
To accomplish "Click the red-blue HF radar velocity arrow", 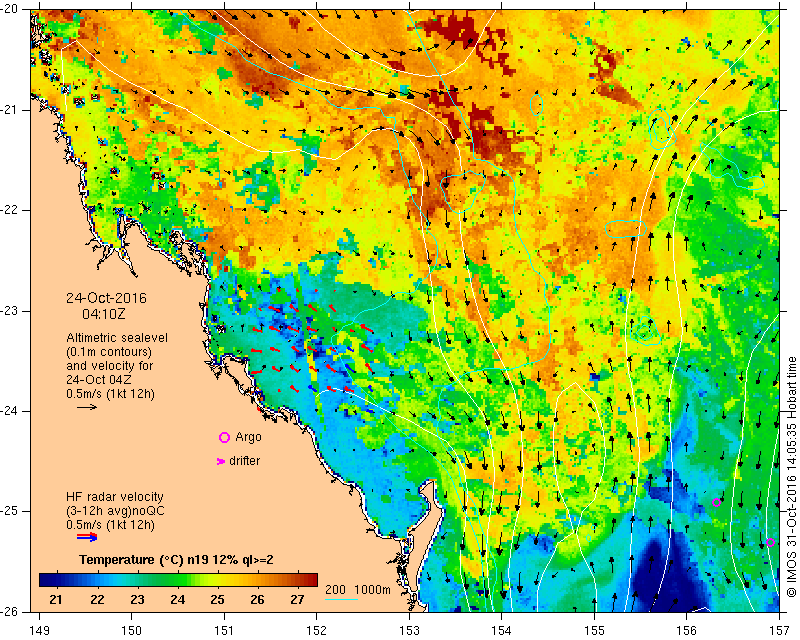I will pyautogui.click(x=87, y=537).
